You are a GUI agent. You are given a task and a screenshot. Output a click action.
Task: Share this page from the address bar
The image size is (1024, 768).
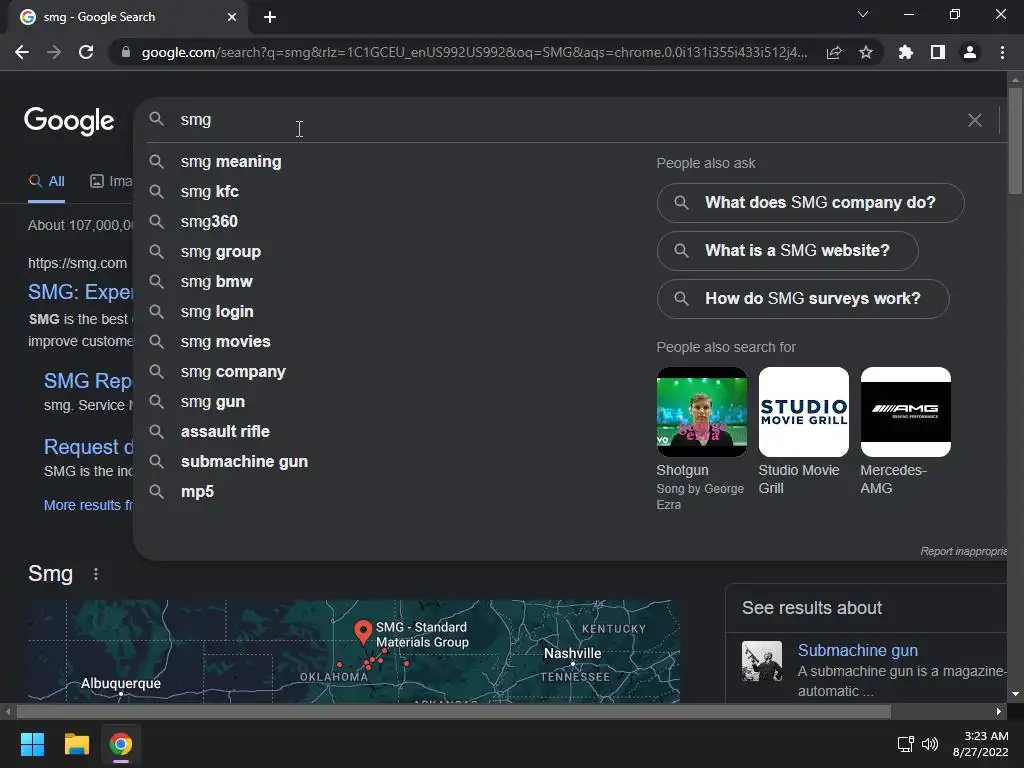click(834, 52)
